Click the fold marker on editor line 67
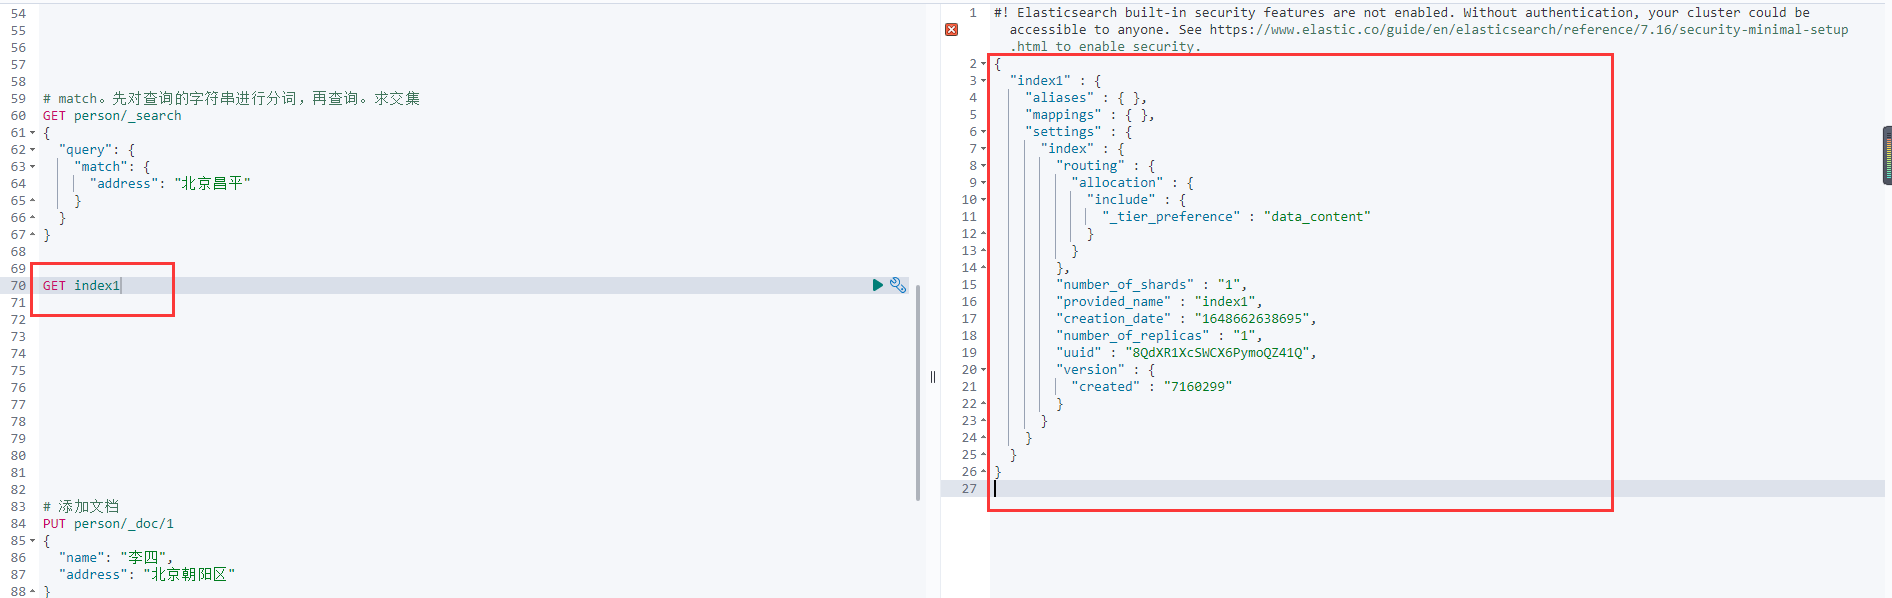 [x=33, y=235]
